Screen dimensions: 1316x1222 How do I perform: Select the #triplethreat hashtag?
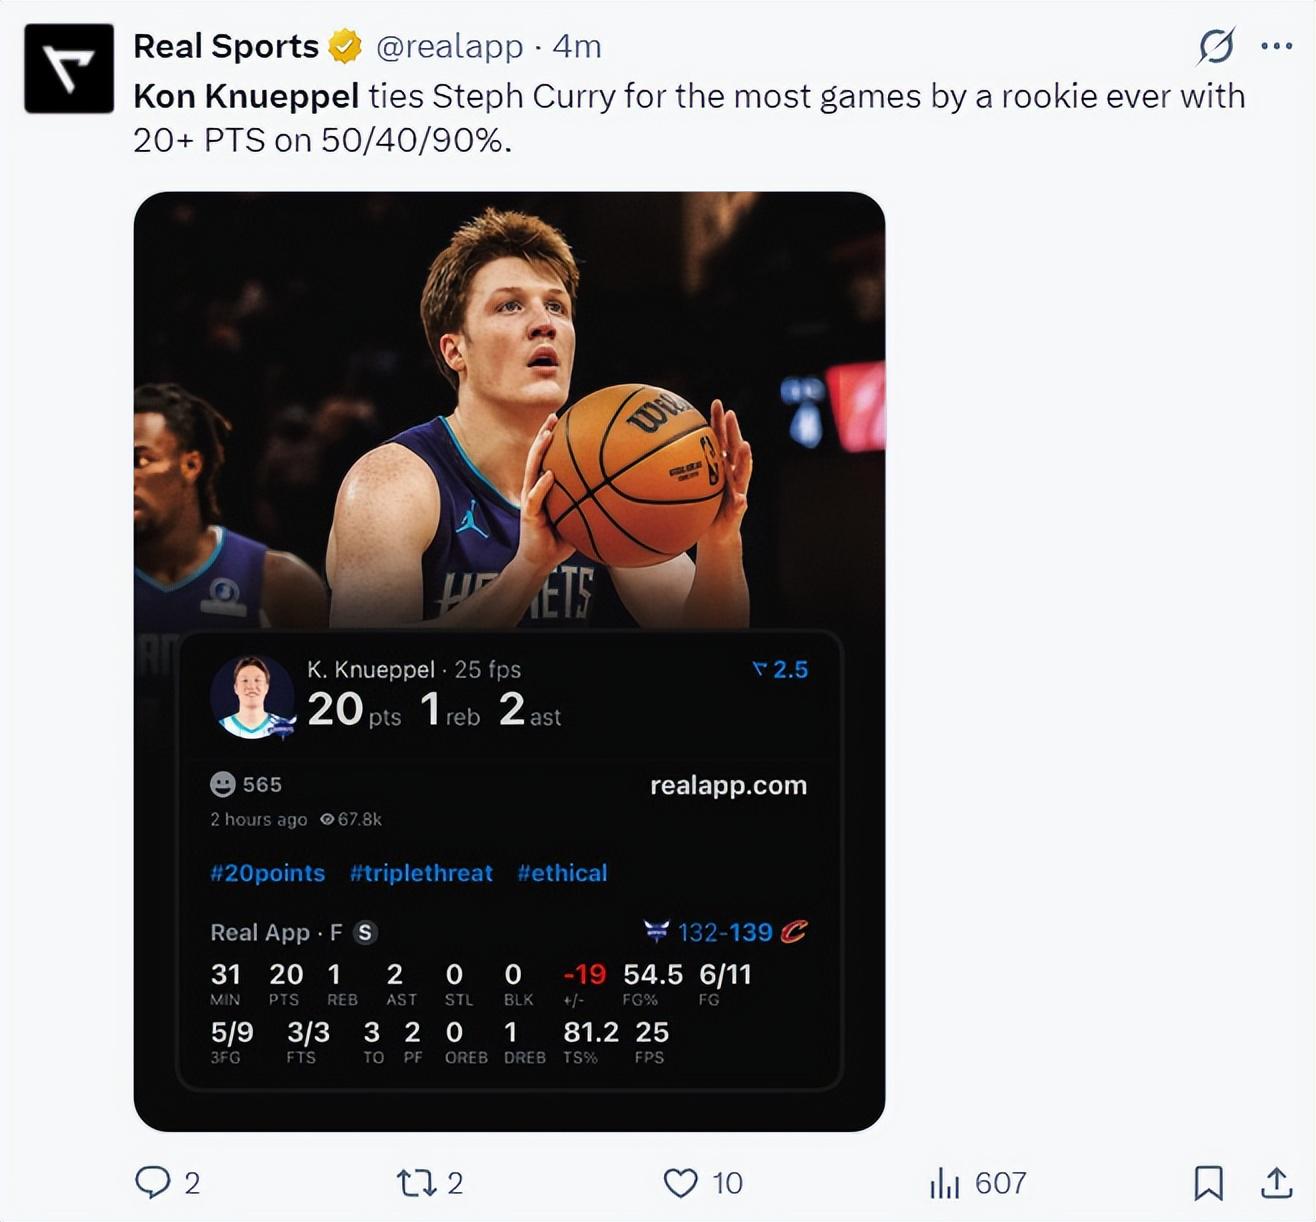pos(421,873)
